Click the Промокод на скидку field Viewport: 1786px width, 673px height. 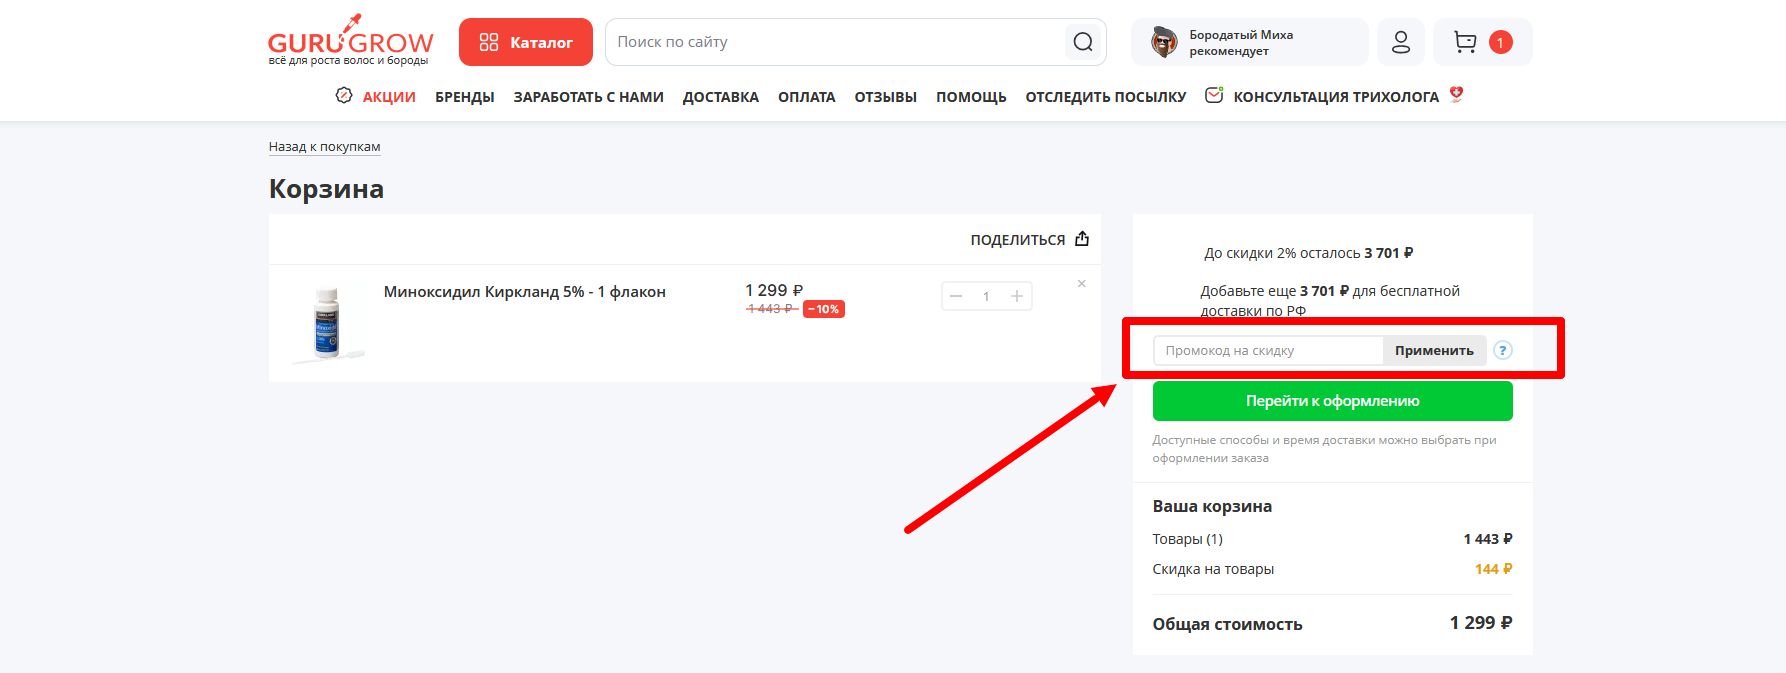point(1268,350)
